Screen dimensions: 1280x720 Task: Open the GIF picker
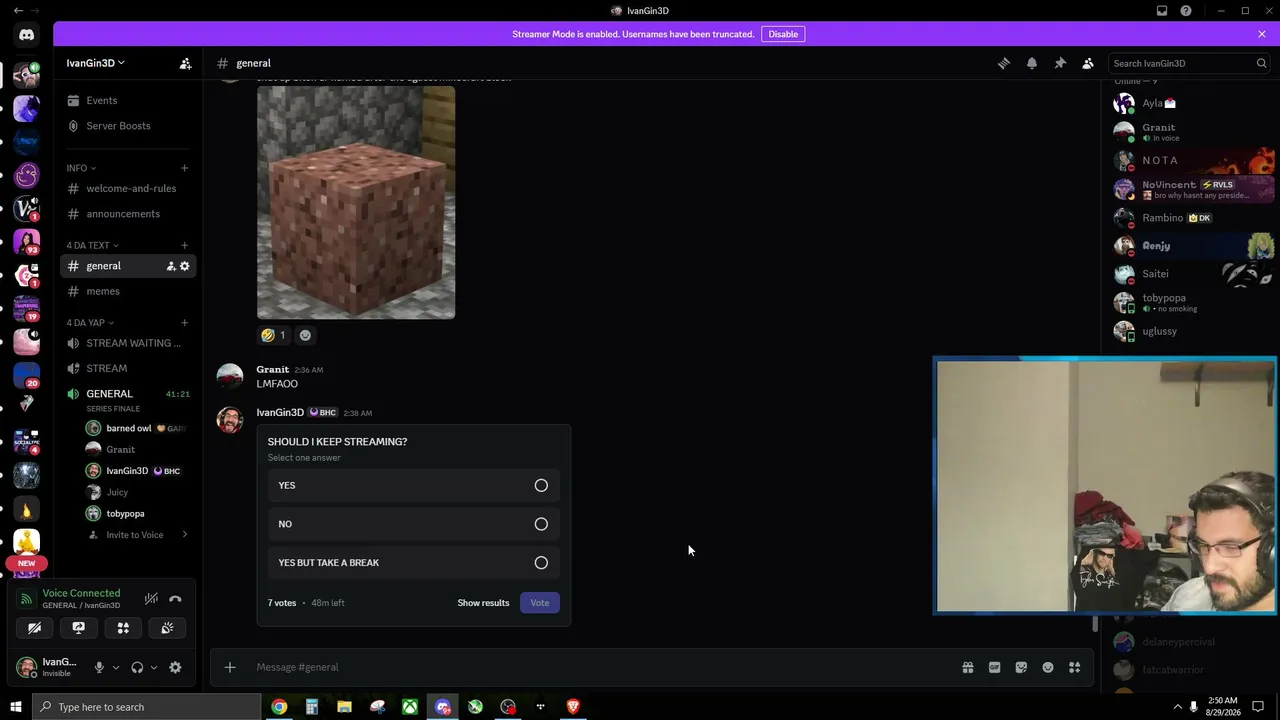point(995,667)
